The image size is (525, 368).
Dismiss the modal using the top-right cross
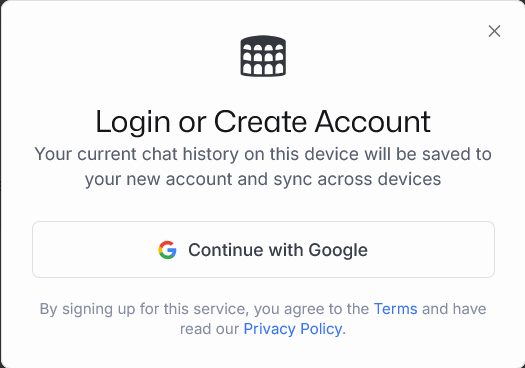494,31
